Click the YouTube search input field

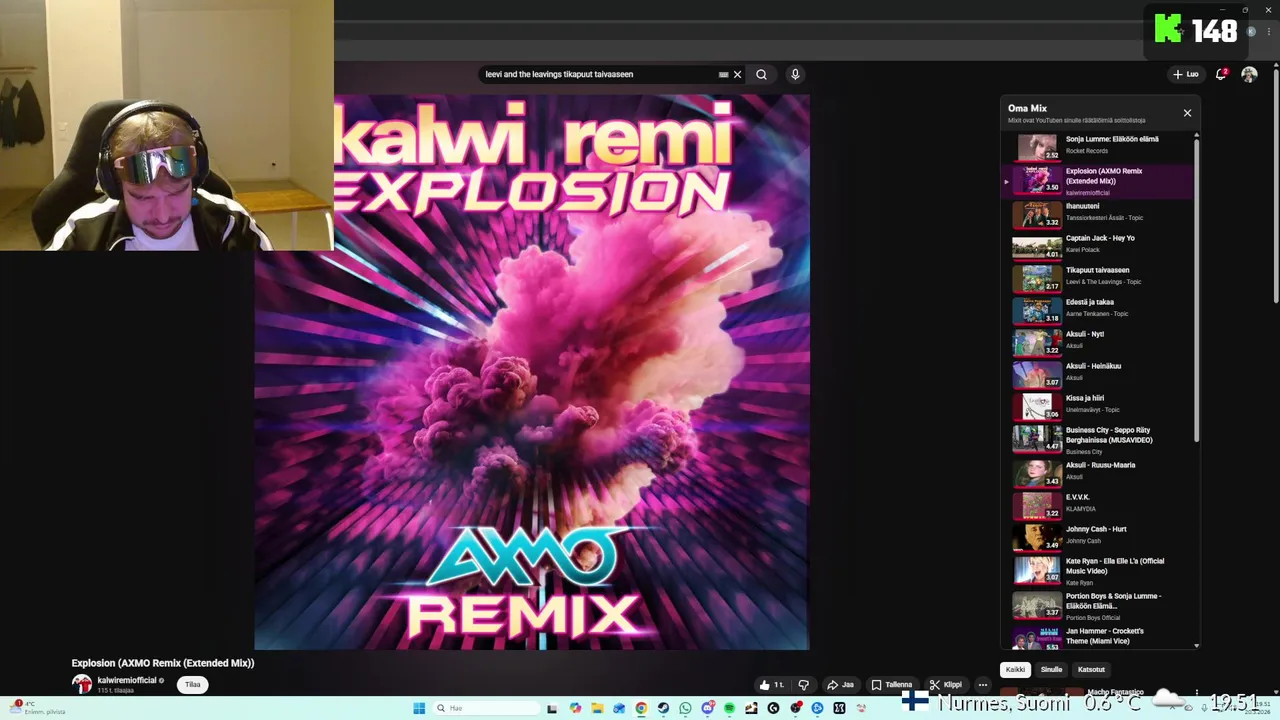[598, 74]
